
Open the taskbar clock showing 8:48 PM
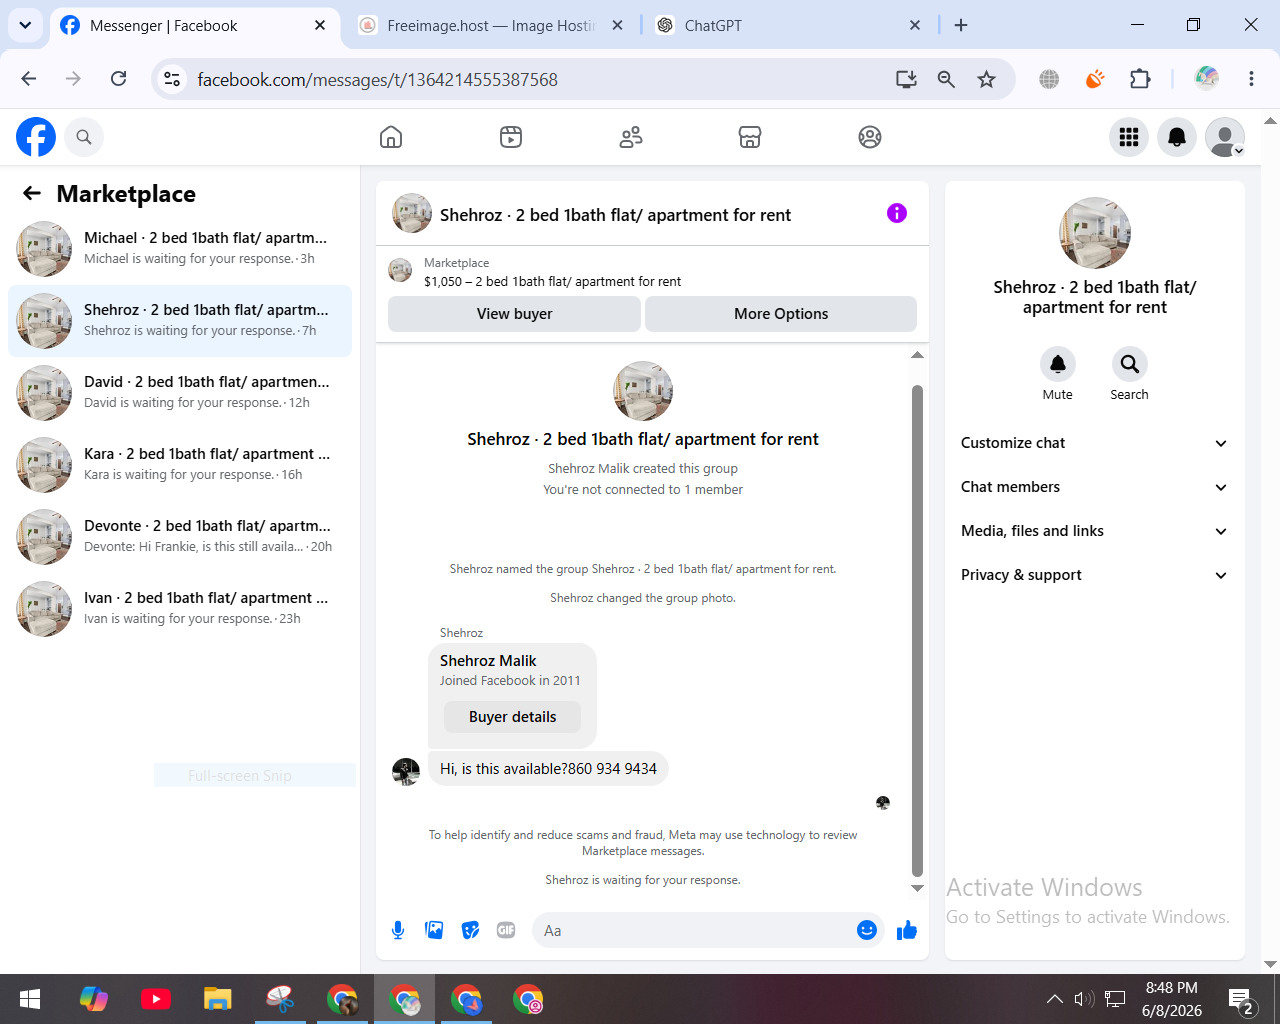pyautogui.click(x=1172, y=999)
